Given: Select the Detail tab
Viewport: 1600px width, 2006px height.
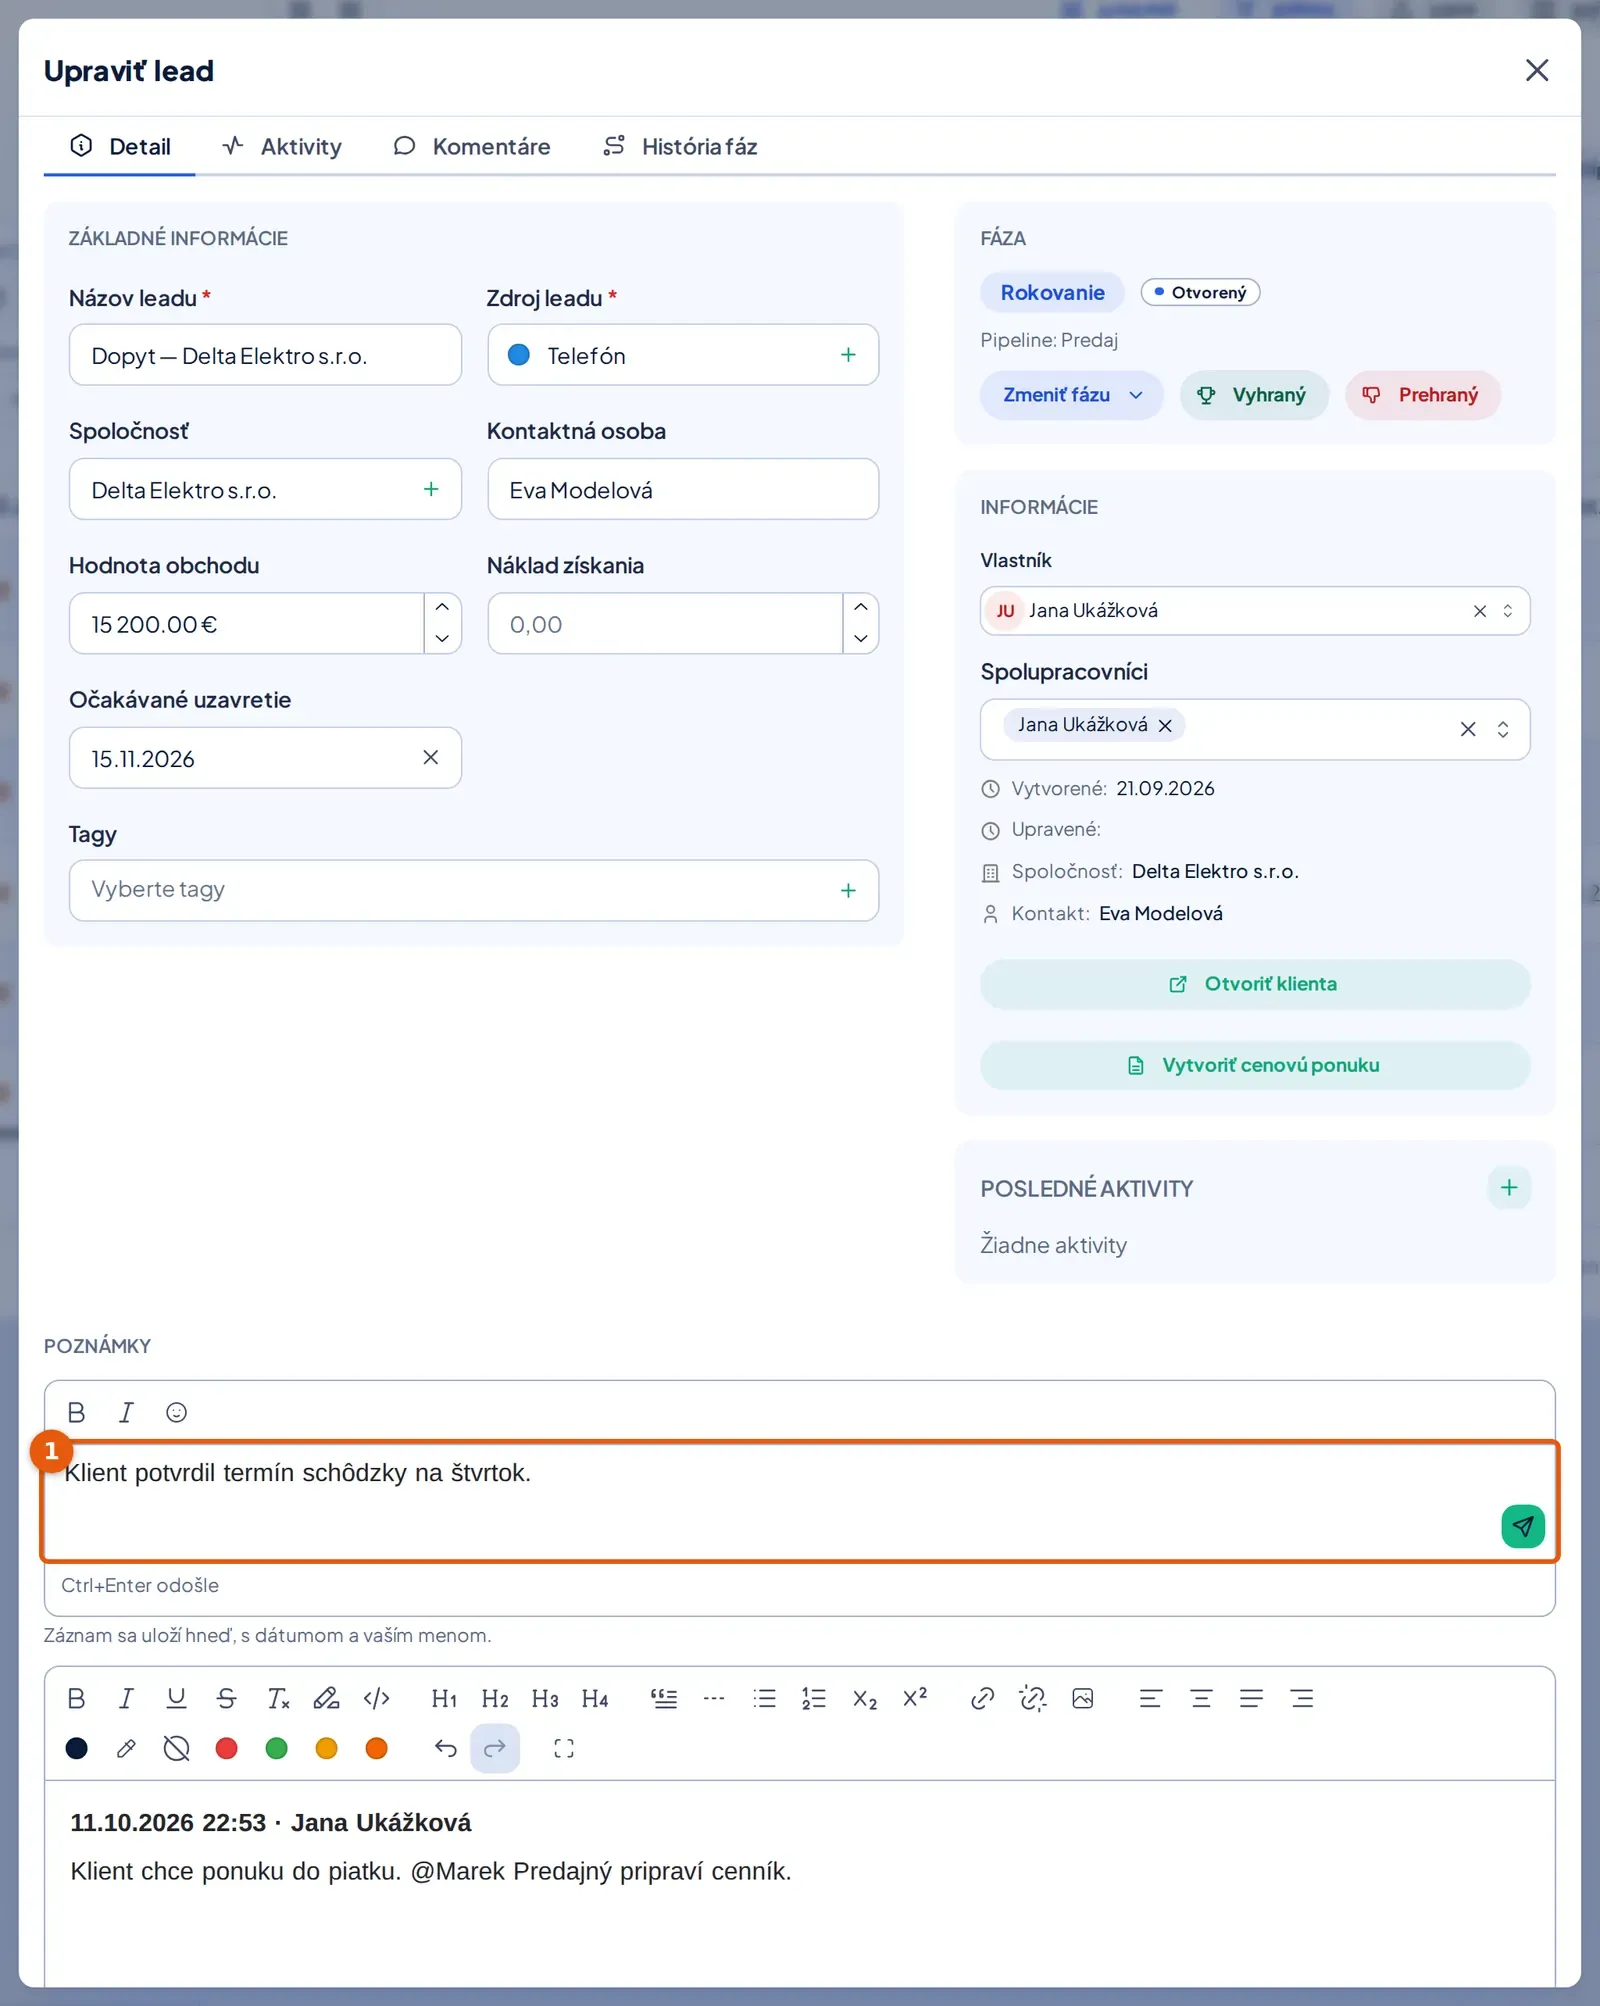Looking at the screenshot, I should [x=120, y=147].
